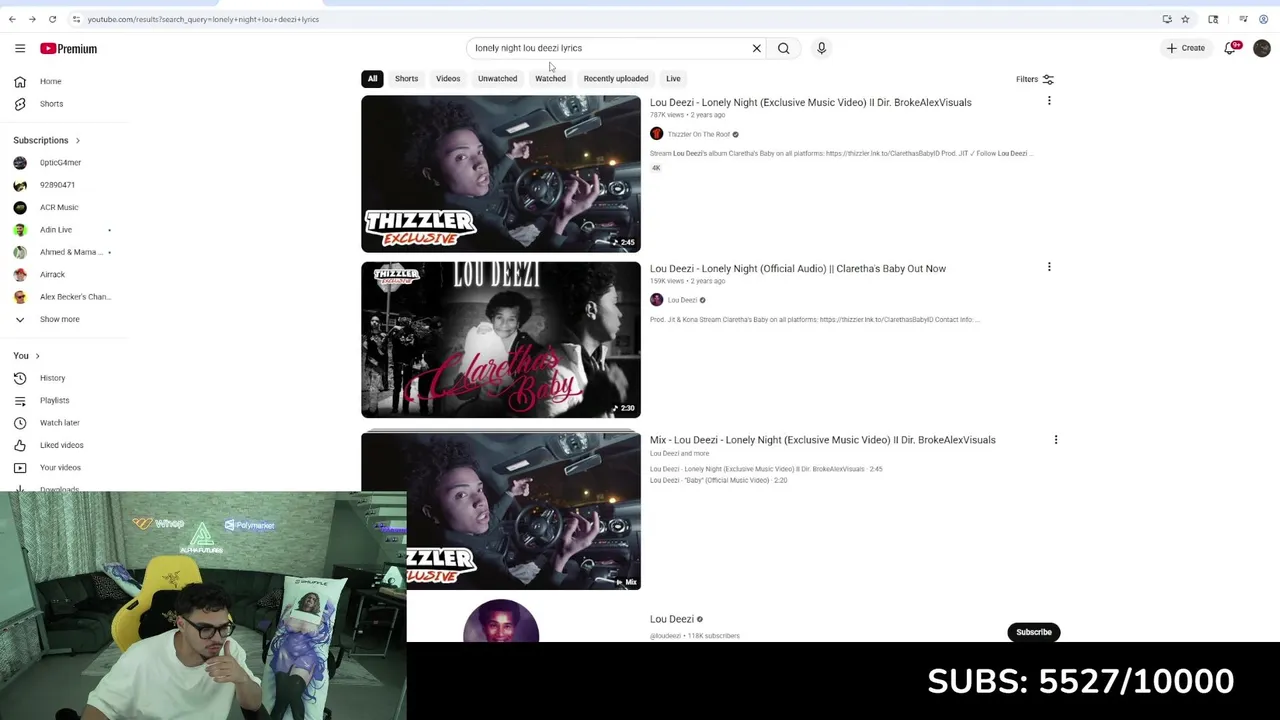Expand the Subscriptions section chevron
The height and width of the screenshot is (720, 1280).
click(x=77, y=140)
